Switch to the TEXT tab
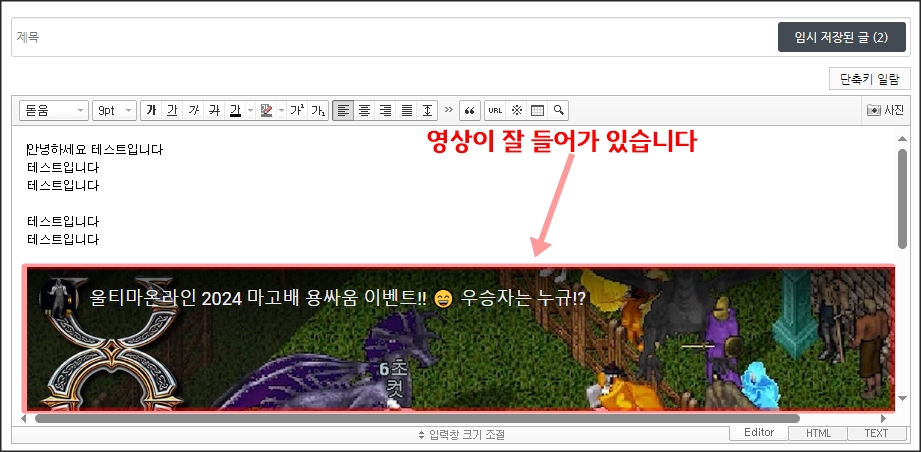This screenshot has width=921, height=452. click(x=876, y=433)
